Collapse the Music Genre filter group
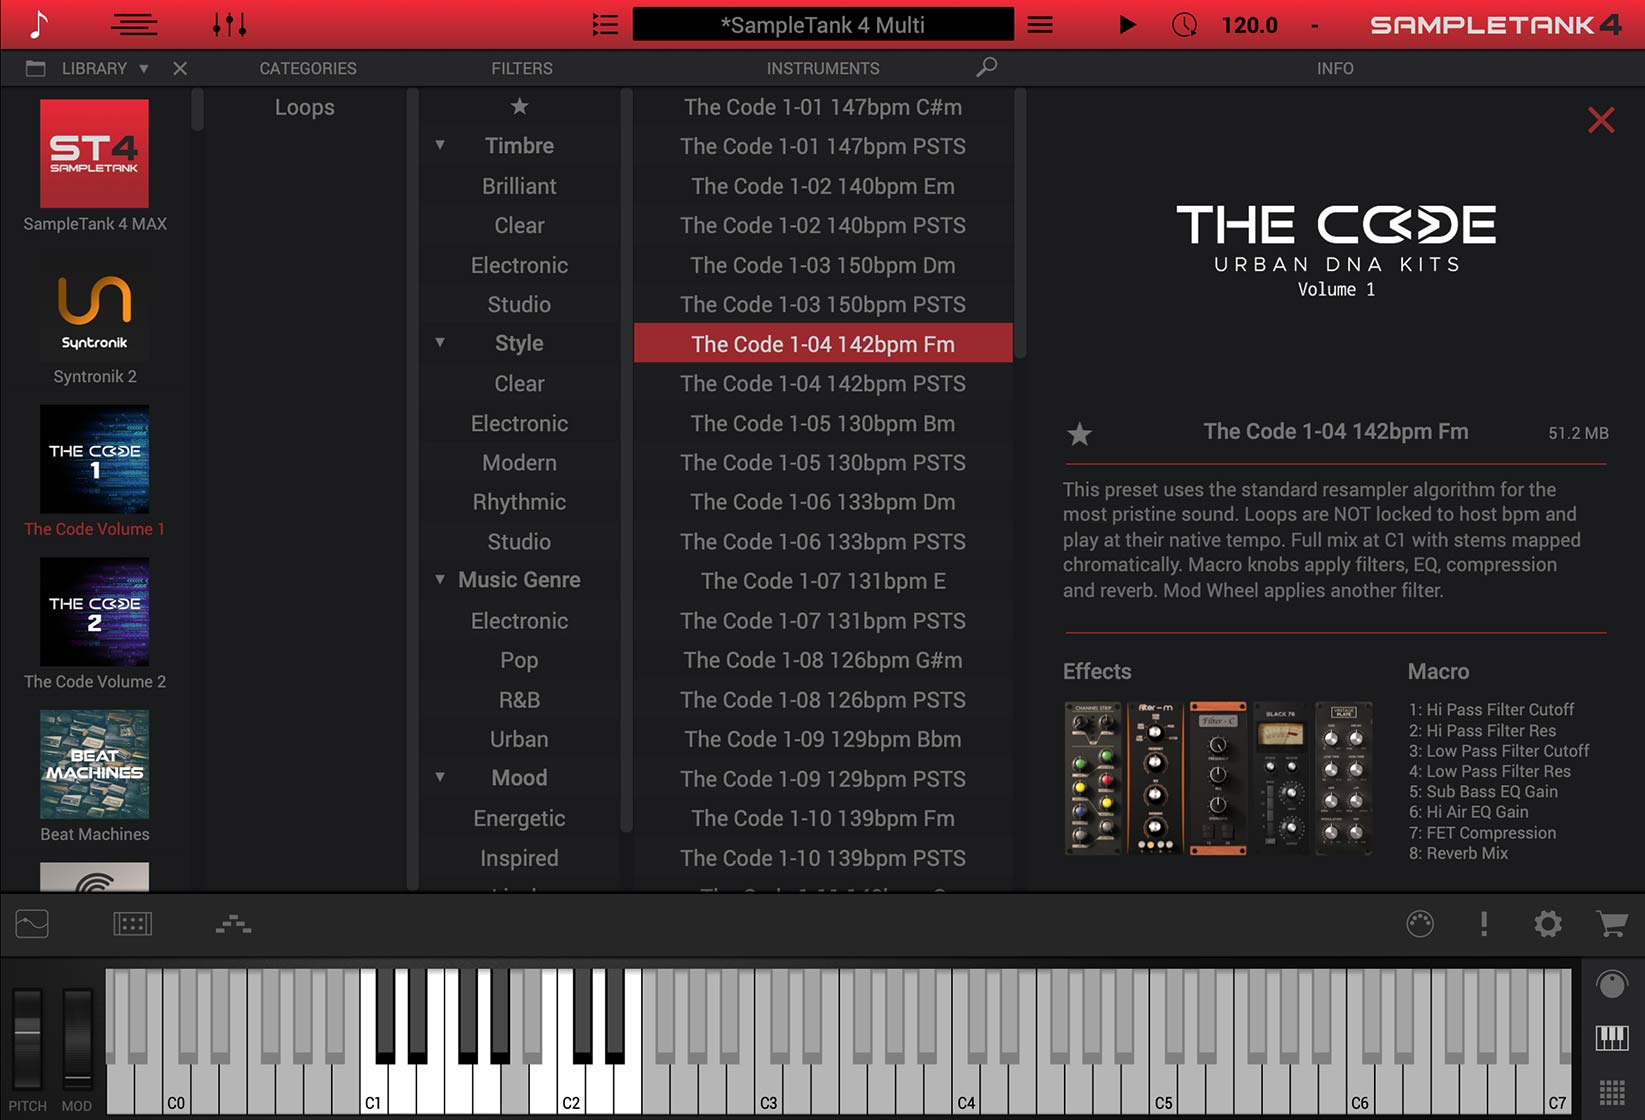Image resolution: width=1645 pixels, height=1120 pixels. pos(440,579)
